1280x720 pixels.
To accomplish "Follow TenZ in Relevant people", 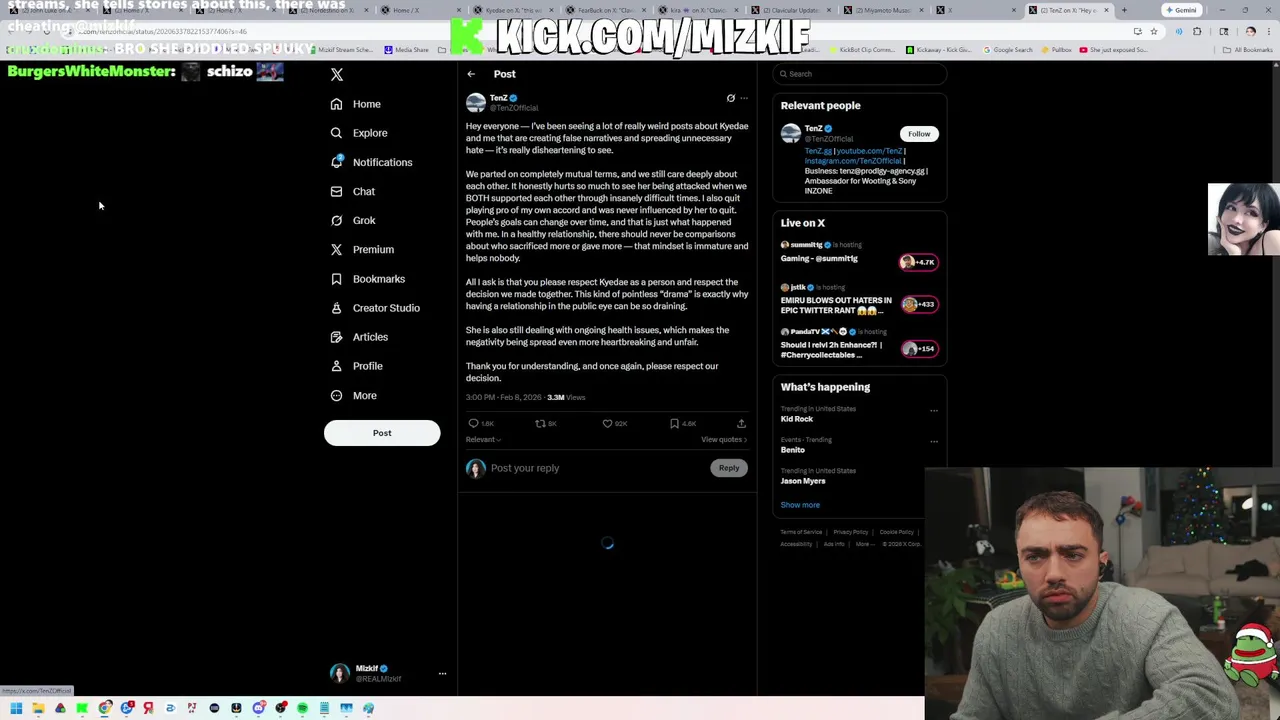I will (919, 134).
